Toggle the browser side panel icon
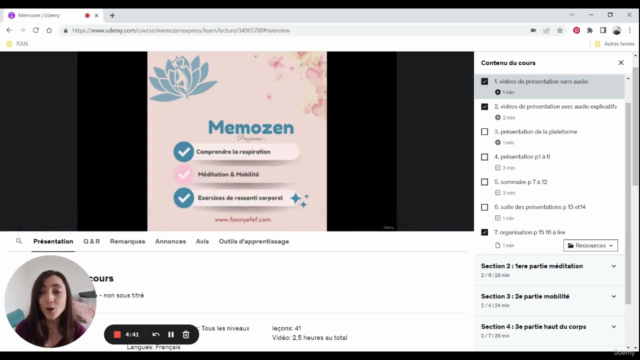The height and width of the screenshot is (360, 640). tap(603, 30)
